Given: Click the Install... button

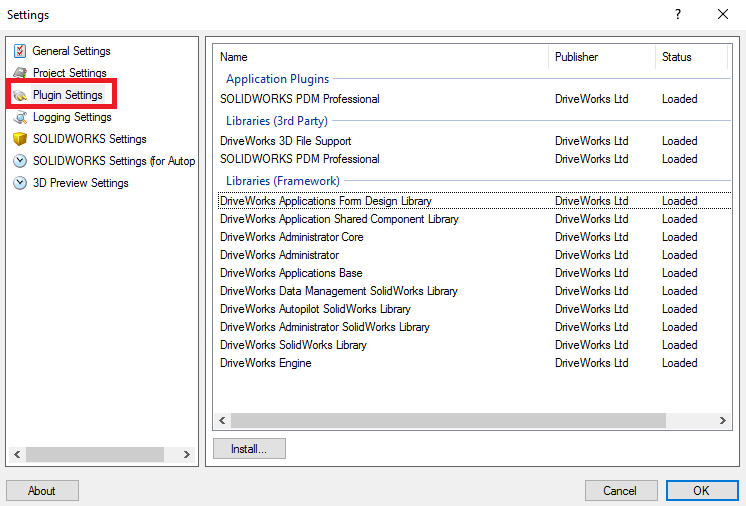Looking at the screenshot, I should coord(249,448).
